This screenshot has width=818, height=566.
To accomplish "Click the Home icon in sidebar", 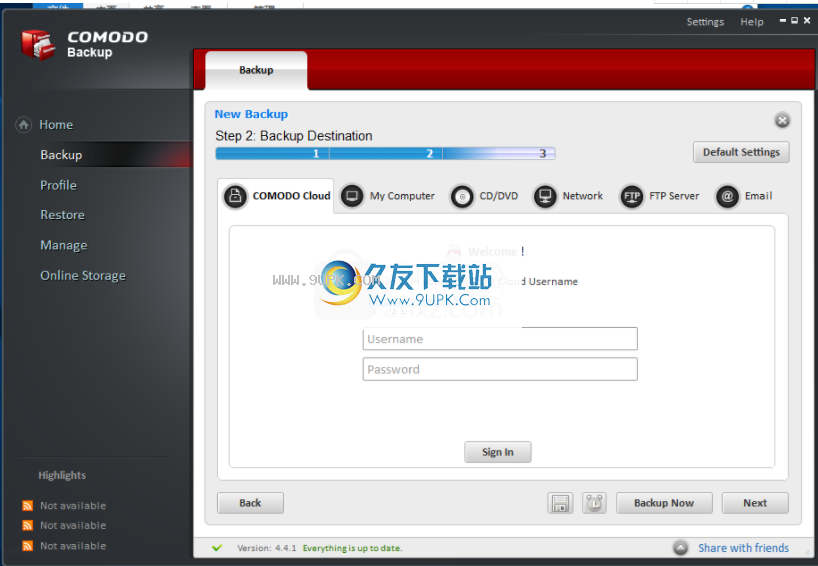I will [x=23, y=125].
